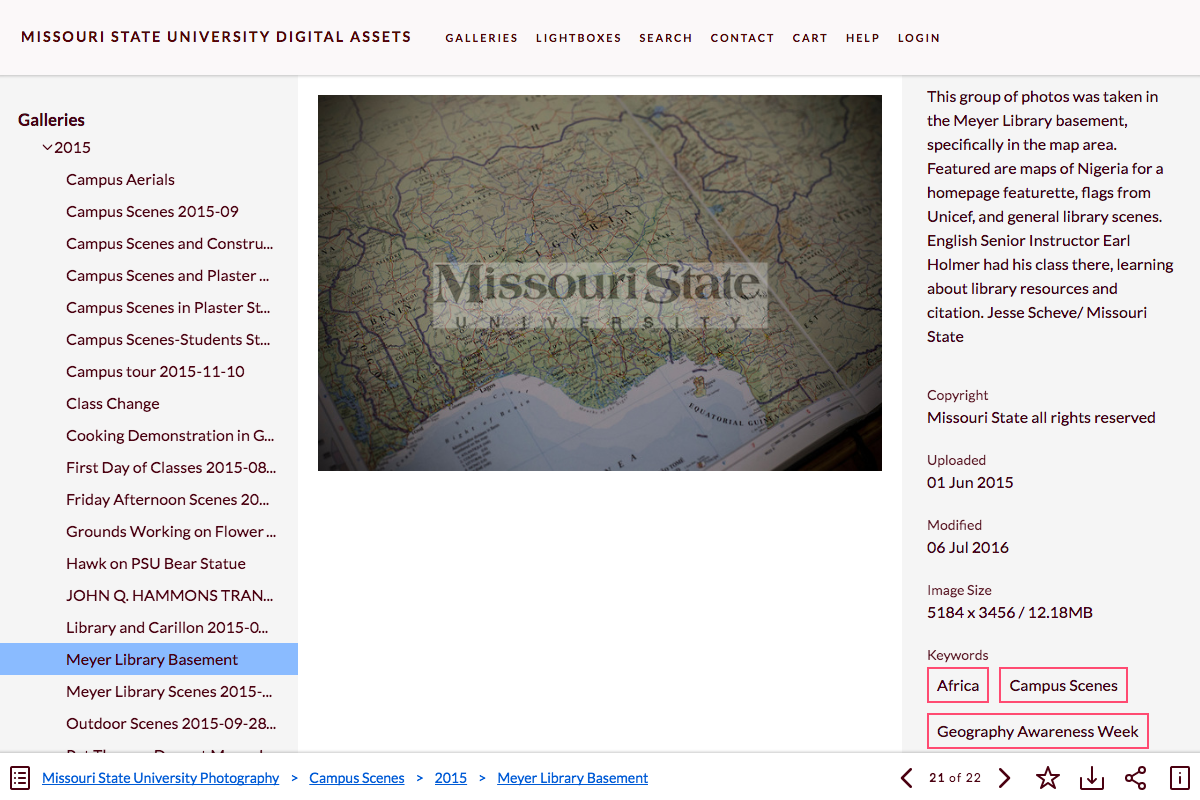Click the '06 Jul 2016' modified date

click(x=968, y=548)
